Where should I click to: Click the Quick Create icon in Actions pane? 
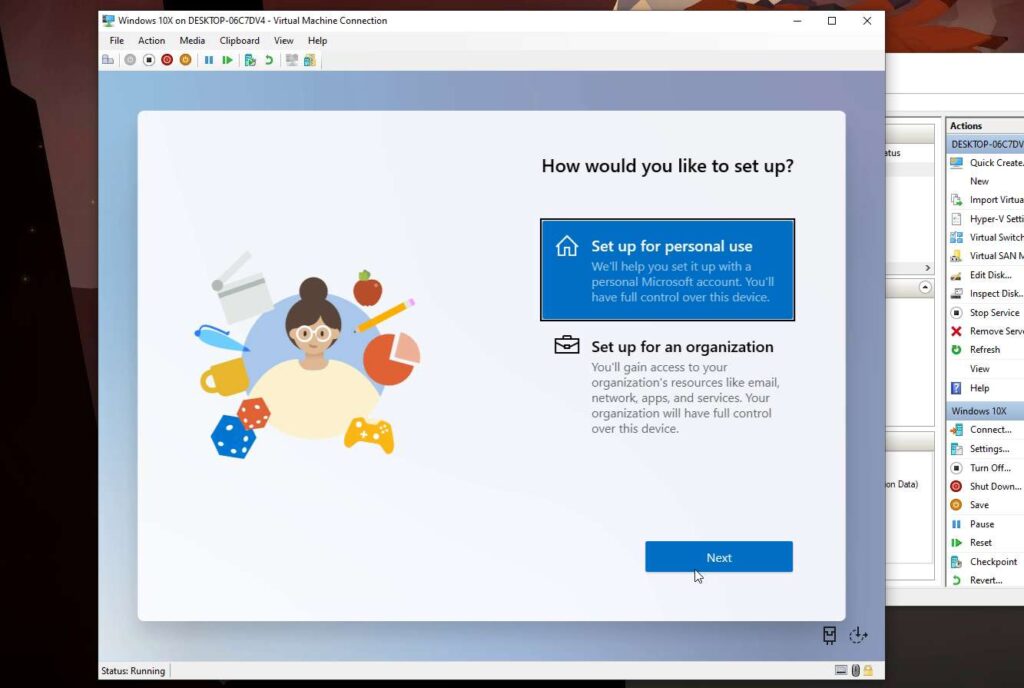coord(956,163)
